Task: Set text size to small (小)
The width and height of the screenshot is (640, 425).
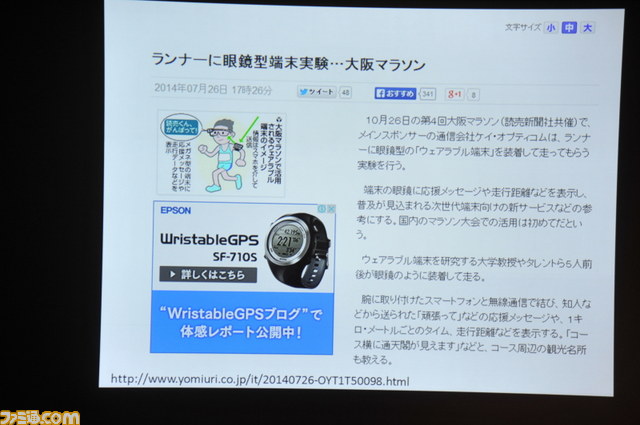Action: (x=551, y=28)
